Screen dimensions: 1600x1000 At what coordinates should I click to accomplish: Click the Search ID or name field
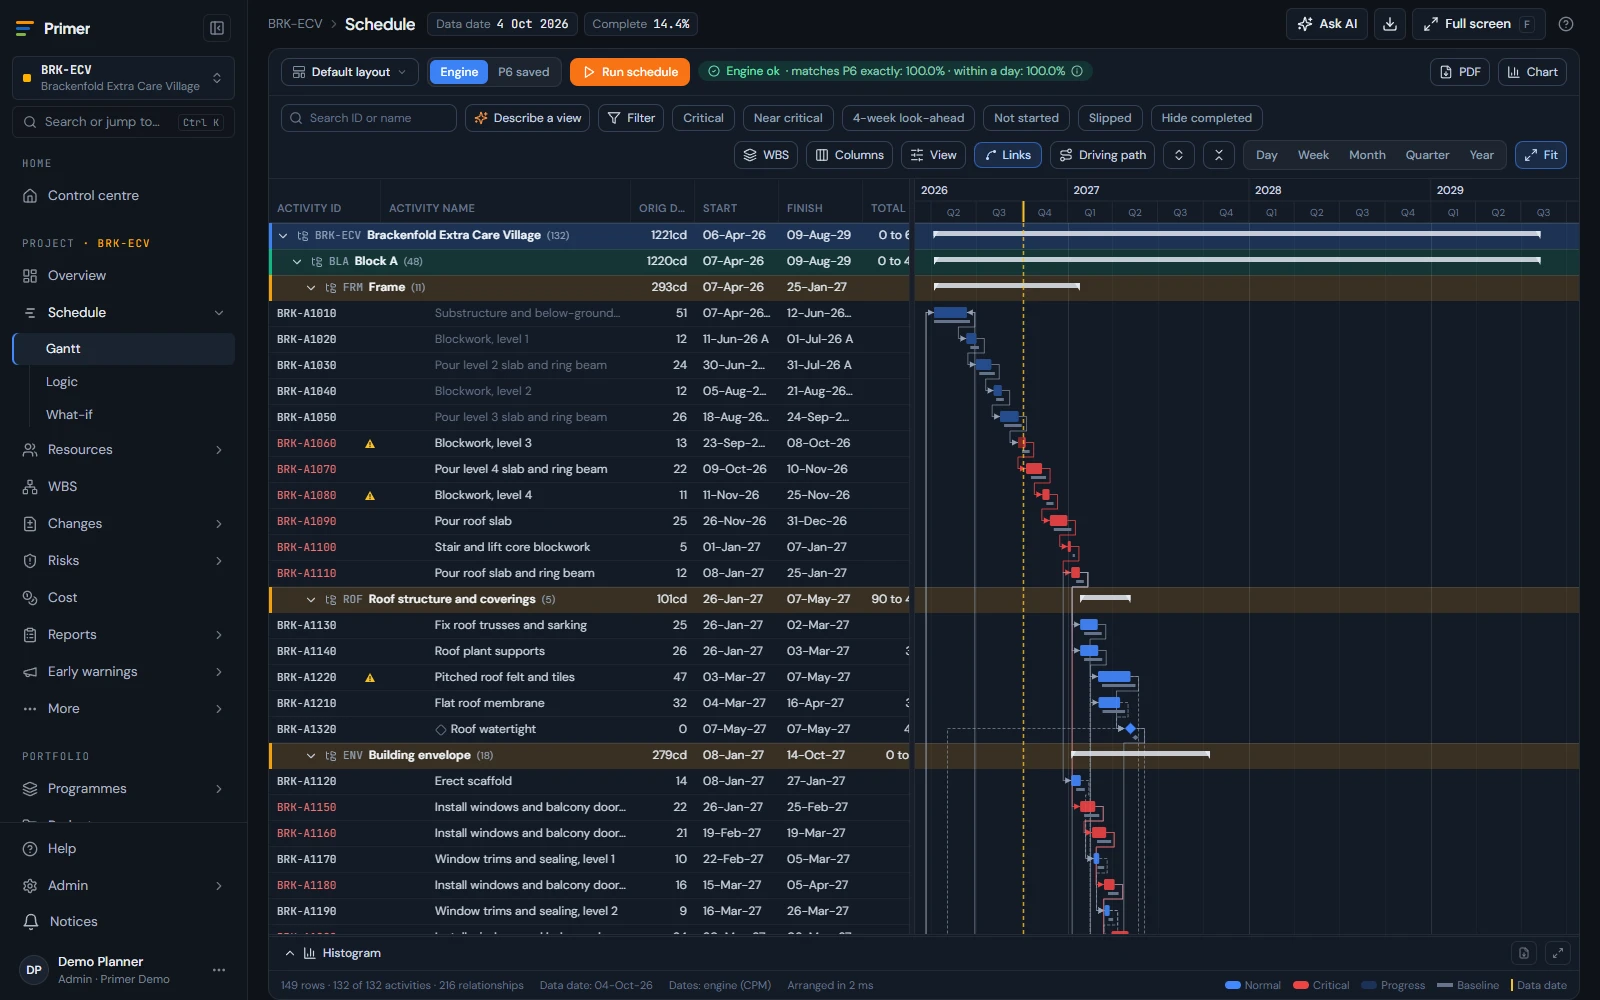pos(368,118)
